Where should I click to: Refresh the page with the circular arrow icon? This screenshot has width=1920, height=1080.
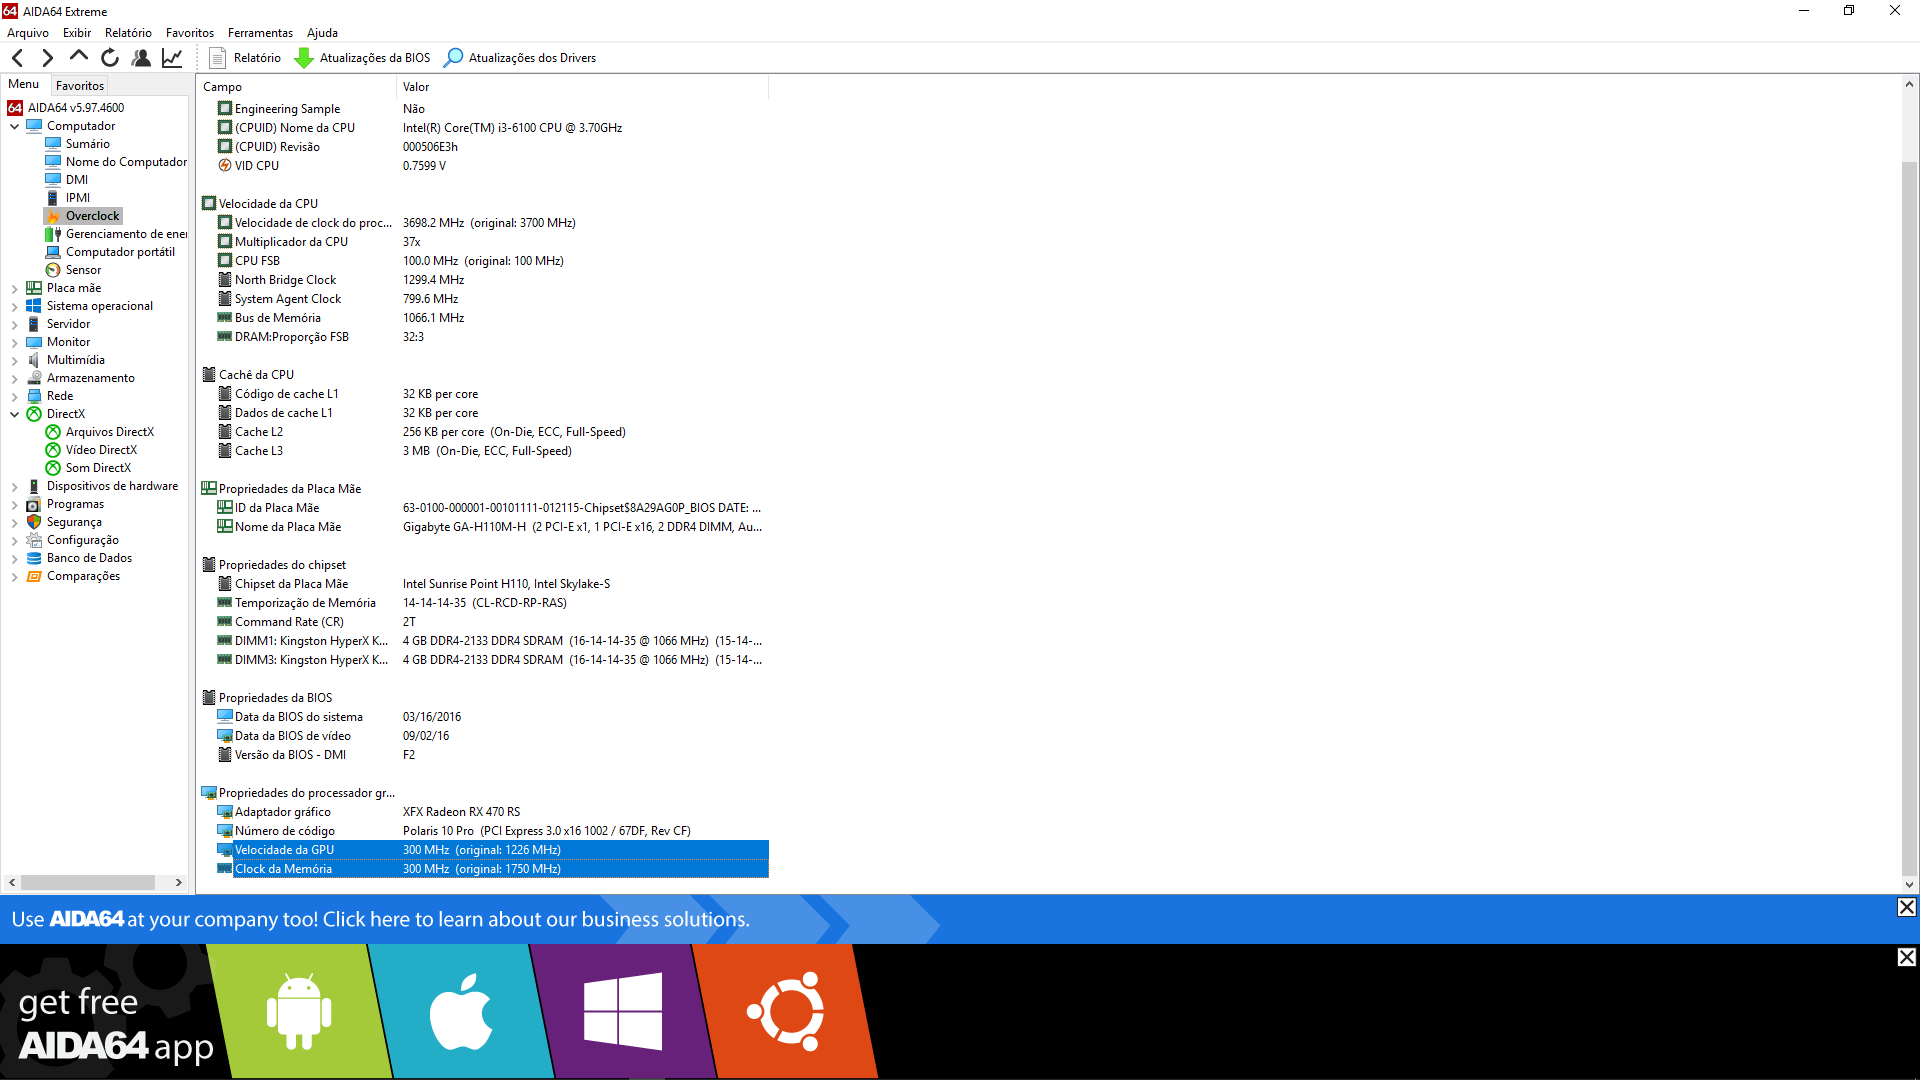point(110,58)
